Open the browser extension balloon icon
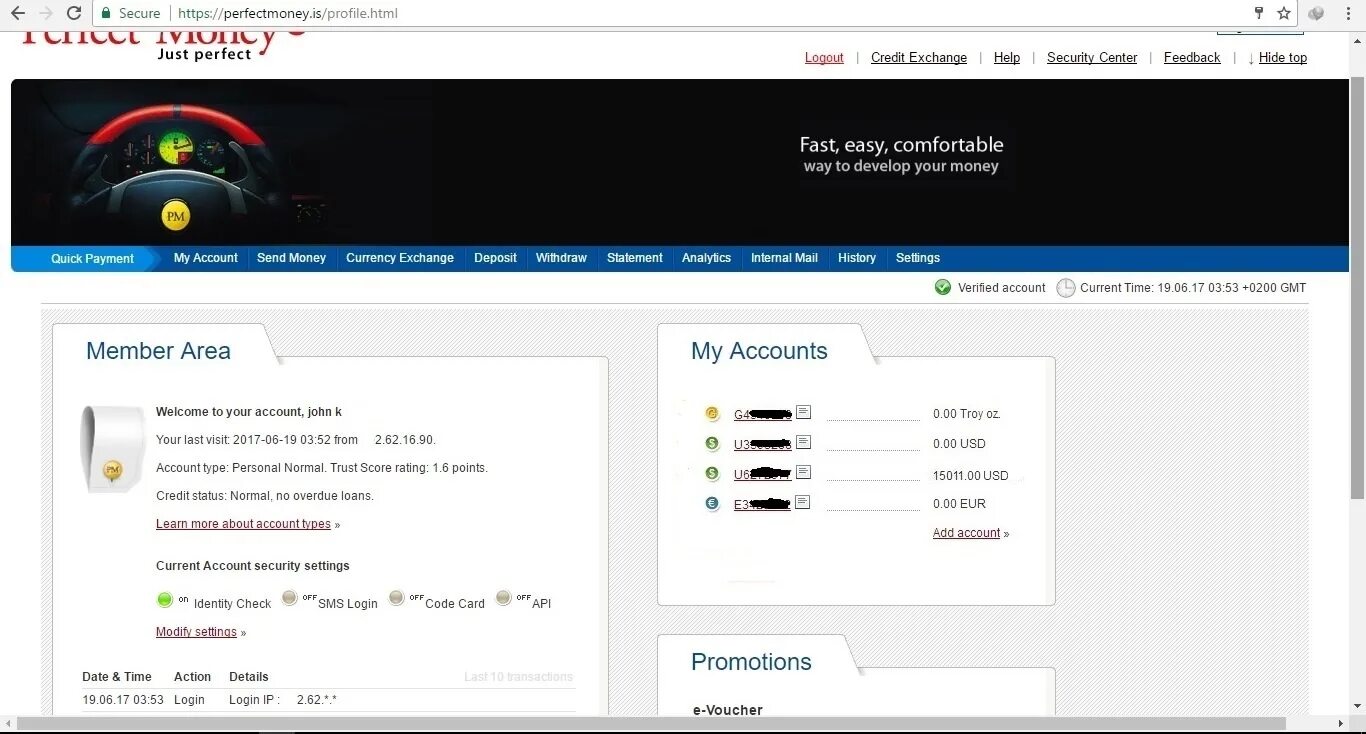 click(x=1316, y=13)
